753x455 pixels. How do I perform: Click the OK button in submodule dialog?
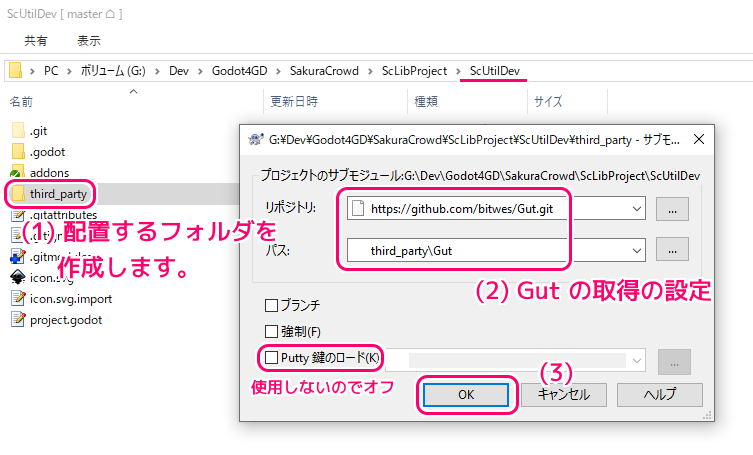pos(466,395)
